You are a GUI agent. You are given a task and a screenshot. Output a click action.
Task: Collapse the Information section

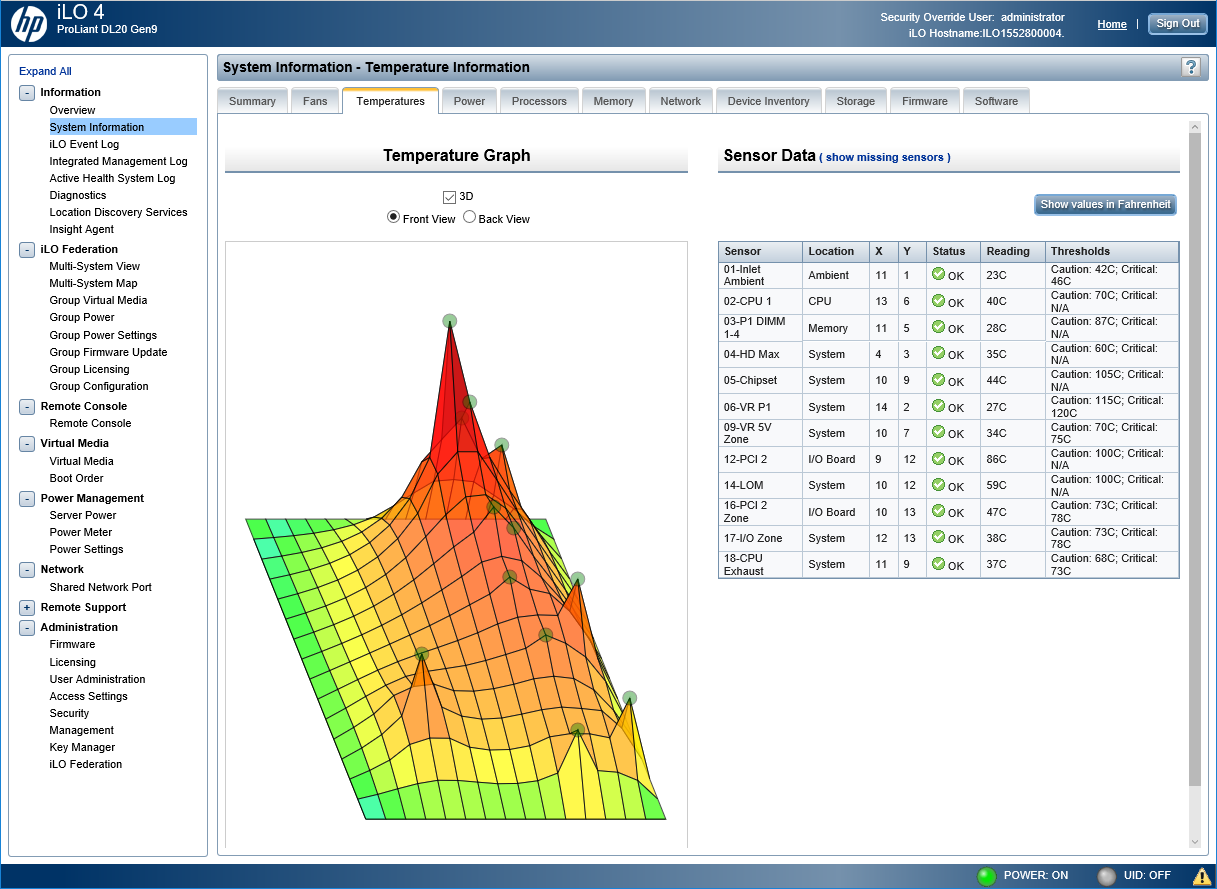(x=27, y=92)
